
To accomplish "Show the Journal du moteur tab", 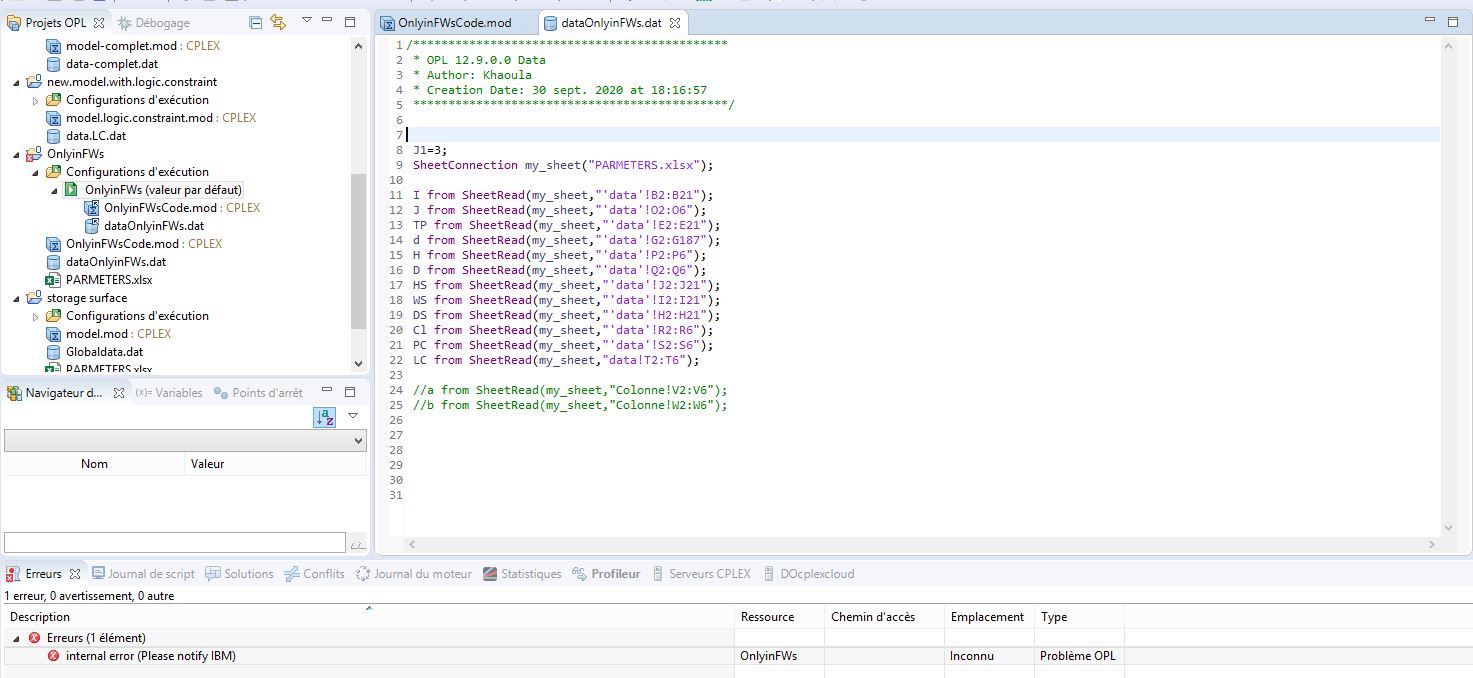I will pos(413,574).
